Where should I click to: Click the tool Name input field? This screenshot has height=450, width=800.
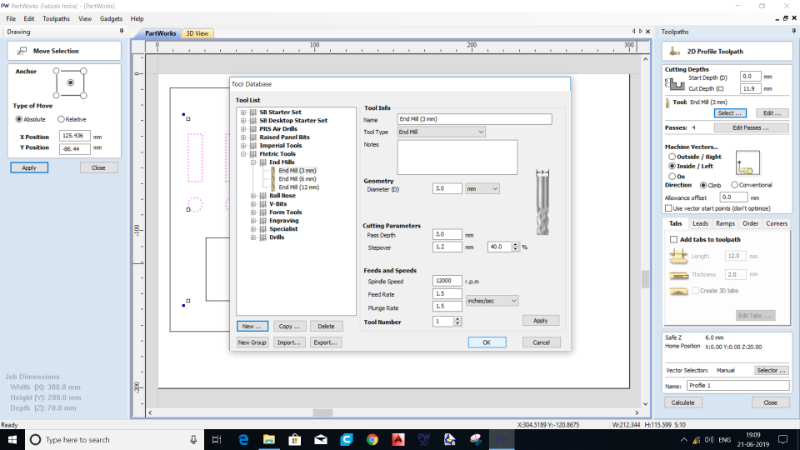pyautogui.click(x=474, y=119)
